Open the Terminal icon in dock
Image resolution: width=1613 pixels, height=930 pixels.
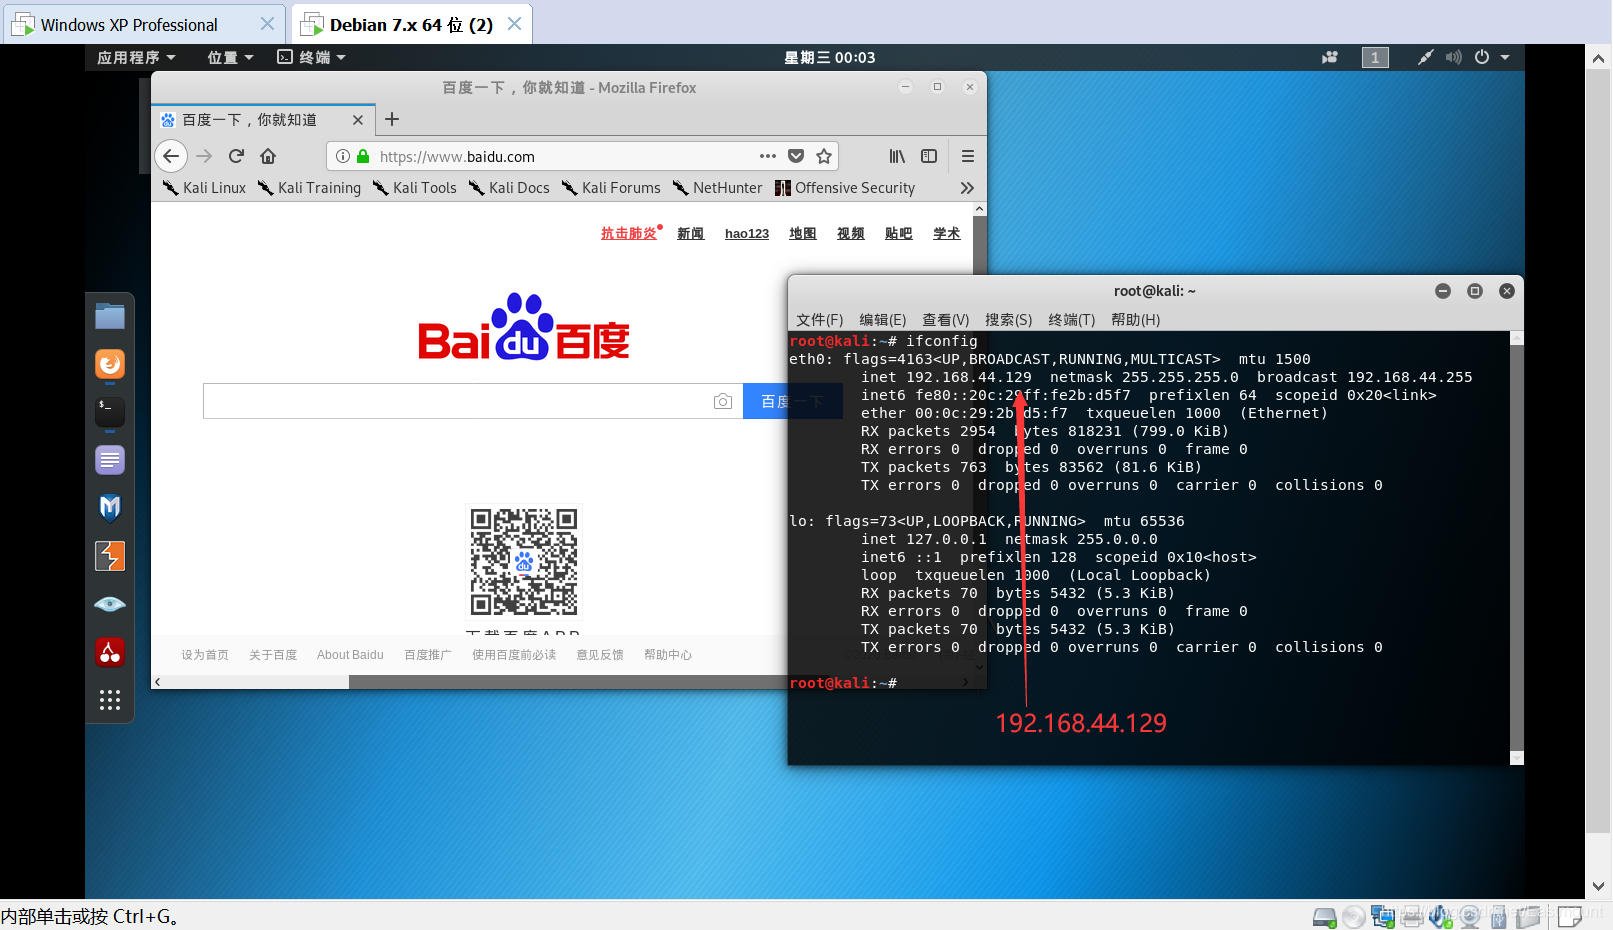(x=110, y=412)
